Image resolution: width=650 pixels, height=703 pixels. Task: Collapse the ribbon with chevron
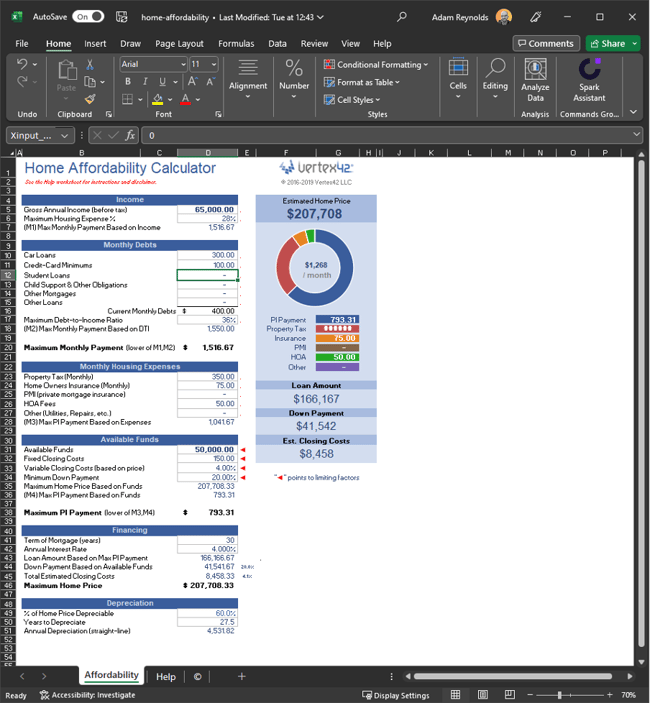[x=633, y=112]
